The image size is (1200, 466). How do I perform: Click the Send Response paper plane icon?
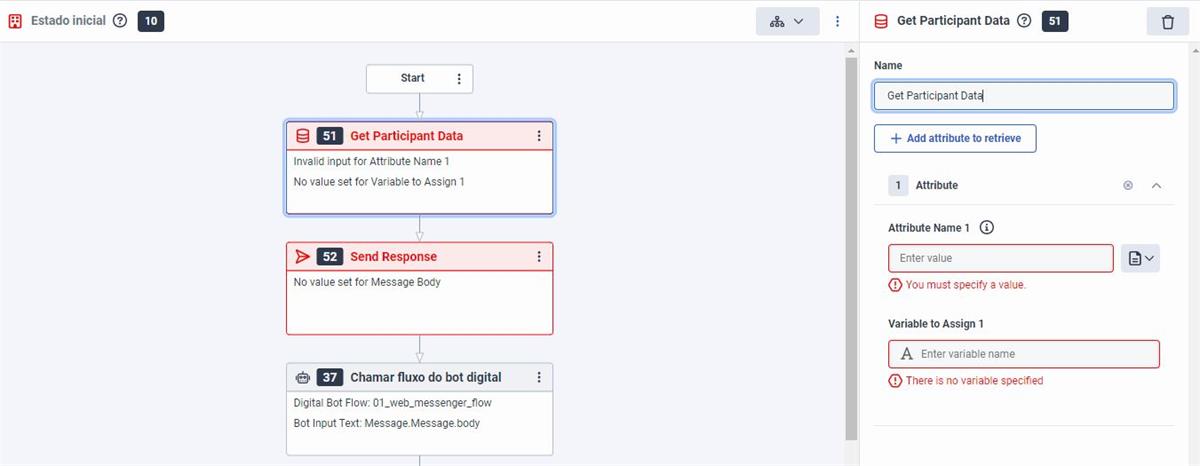303,257
